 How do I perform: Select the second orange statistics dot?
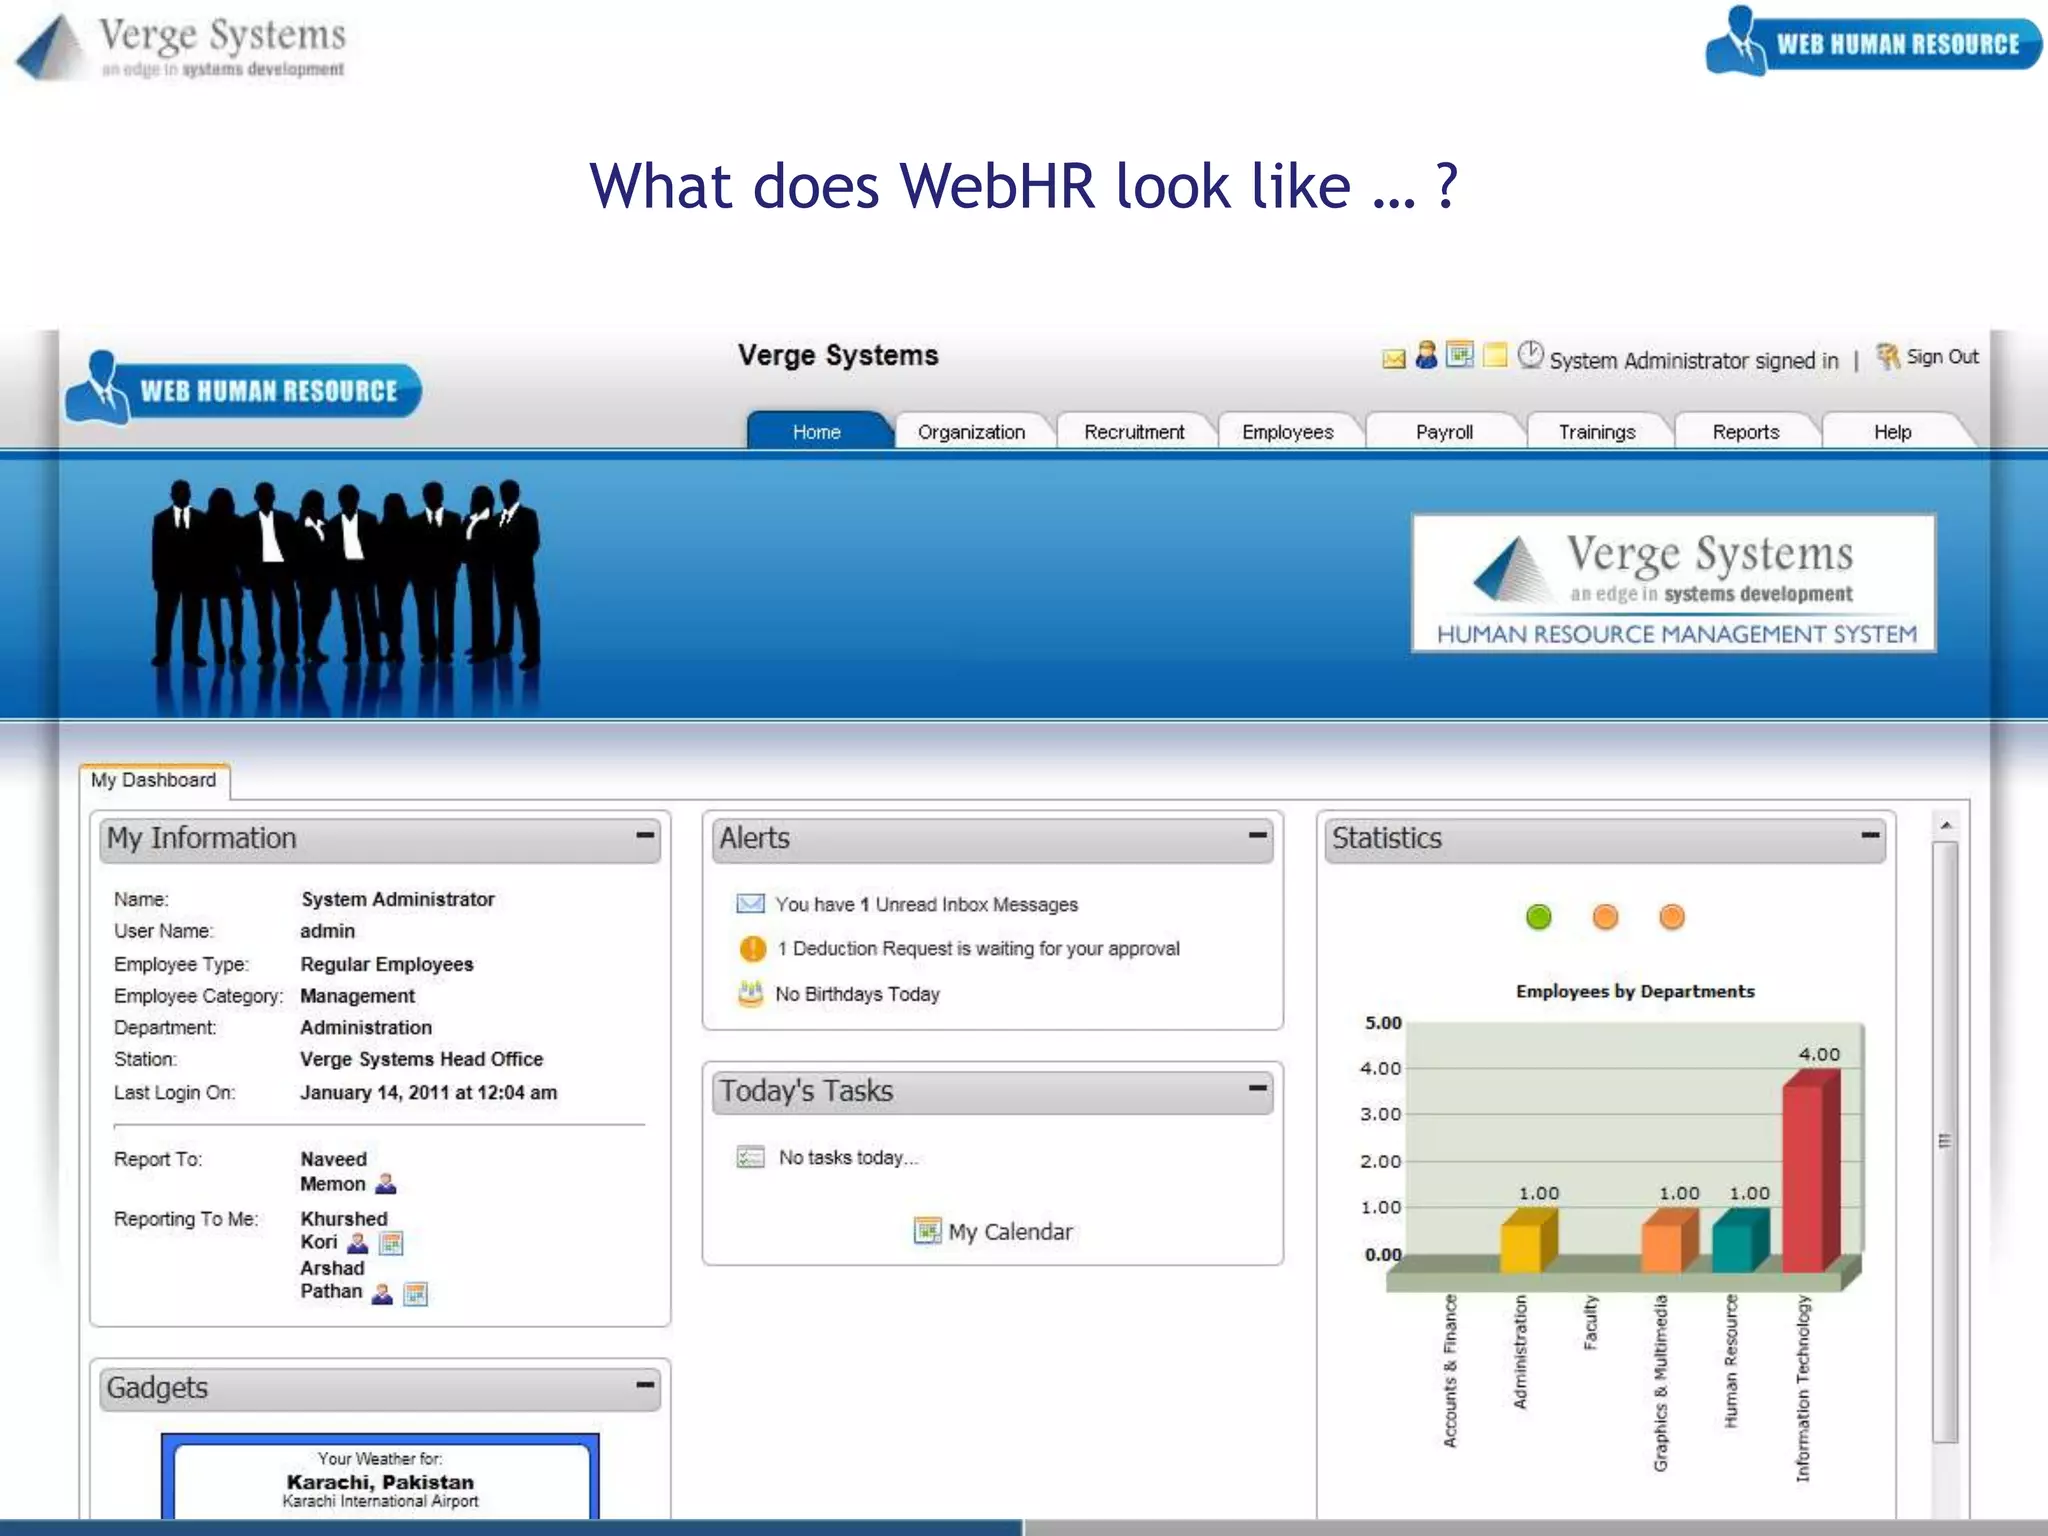click(1672, 917)
